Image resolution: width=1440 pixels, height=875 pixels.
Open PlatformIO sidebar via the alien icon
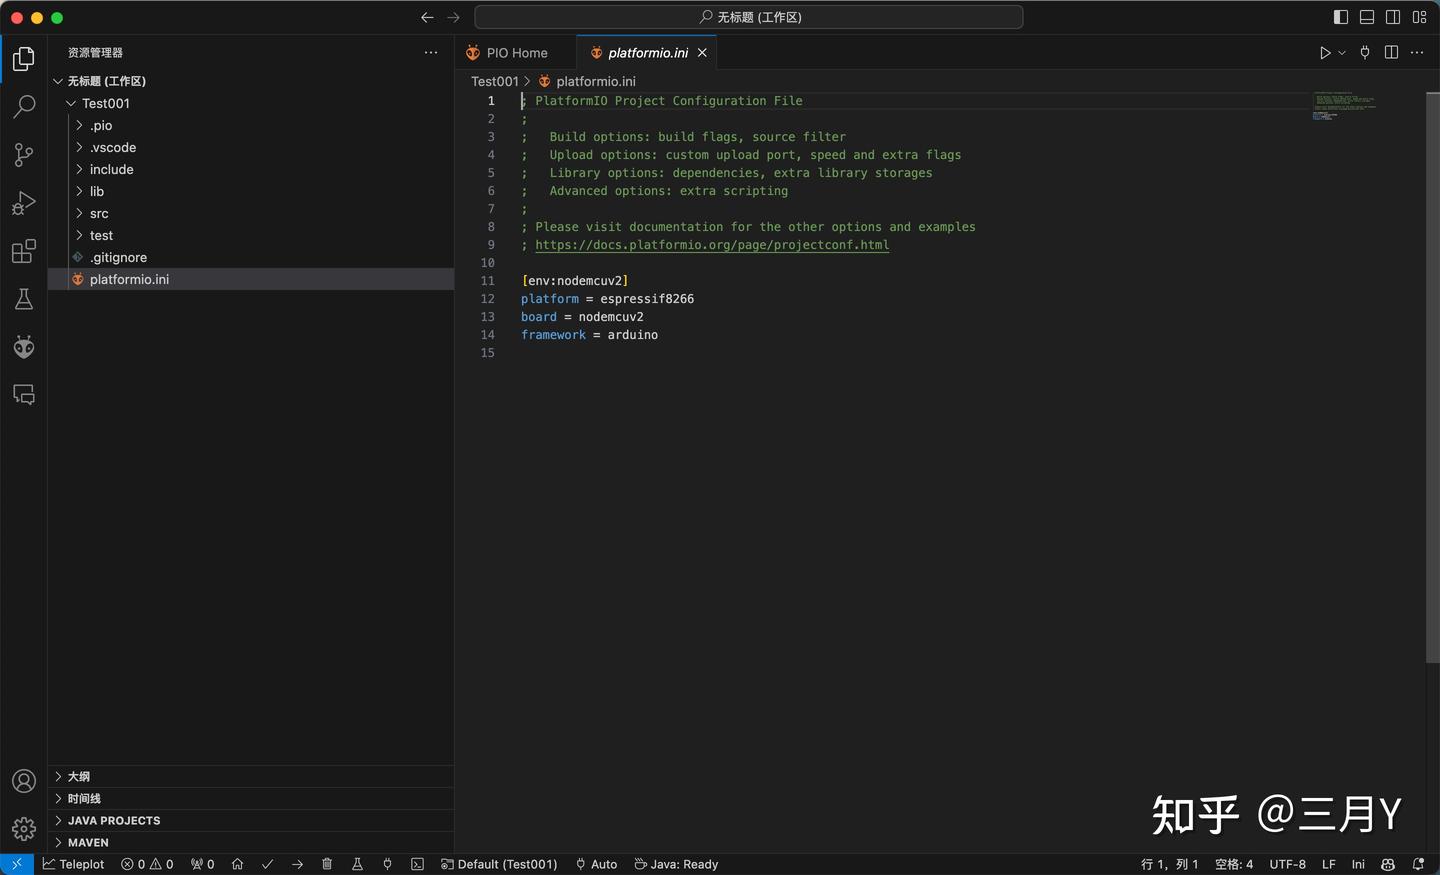coord(23,347)
